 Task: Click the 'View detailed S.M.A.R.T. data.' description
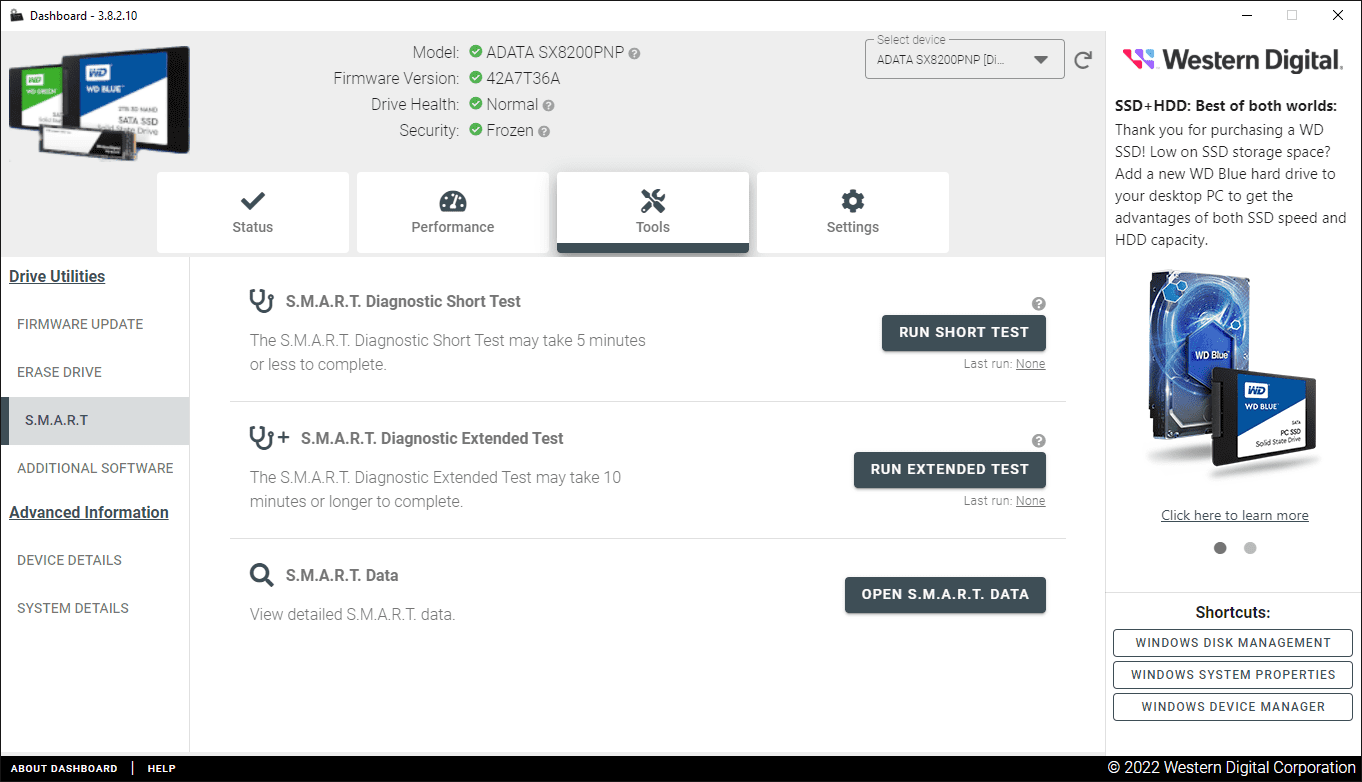[352, 615]
